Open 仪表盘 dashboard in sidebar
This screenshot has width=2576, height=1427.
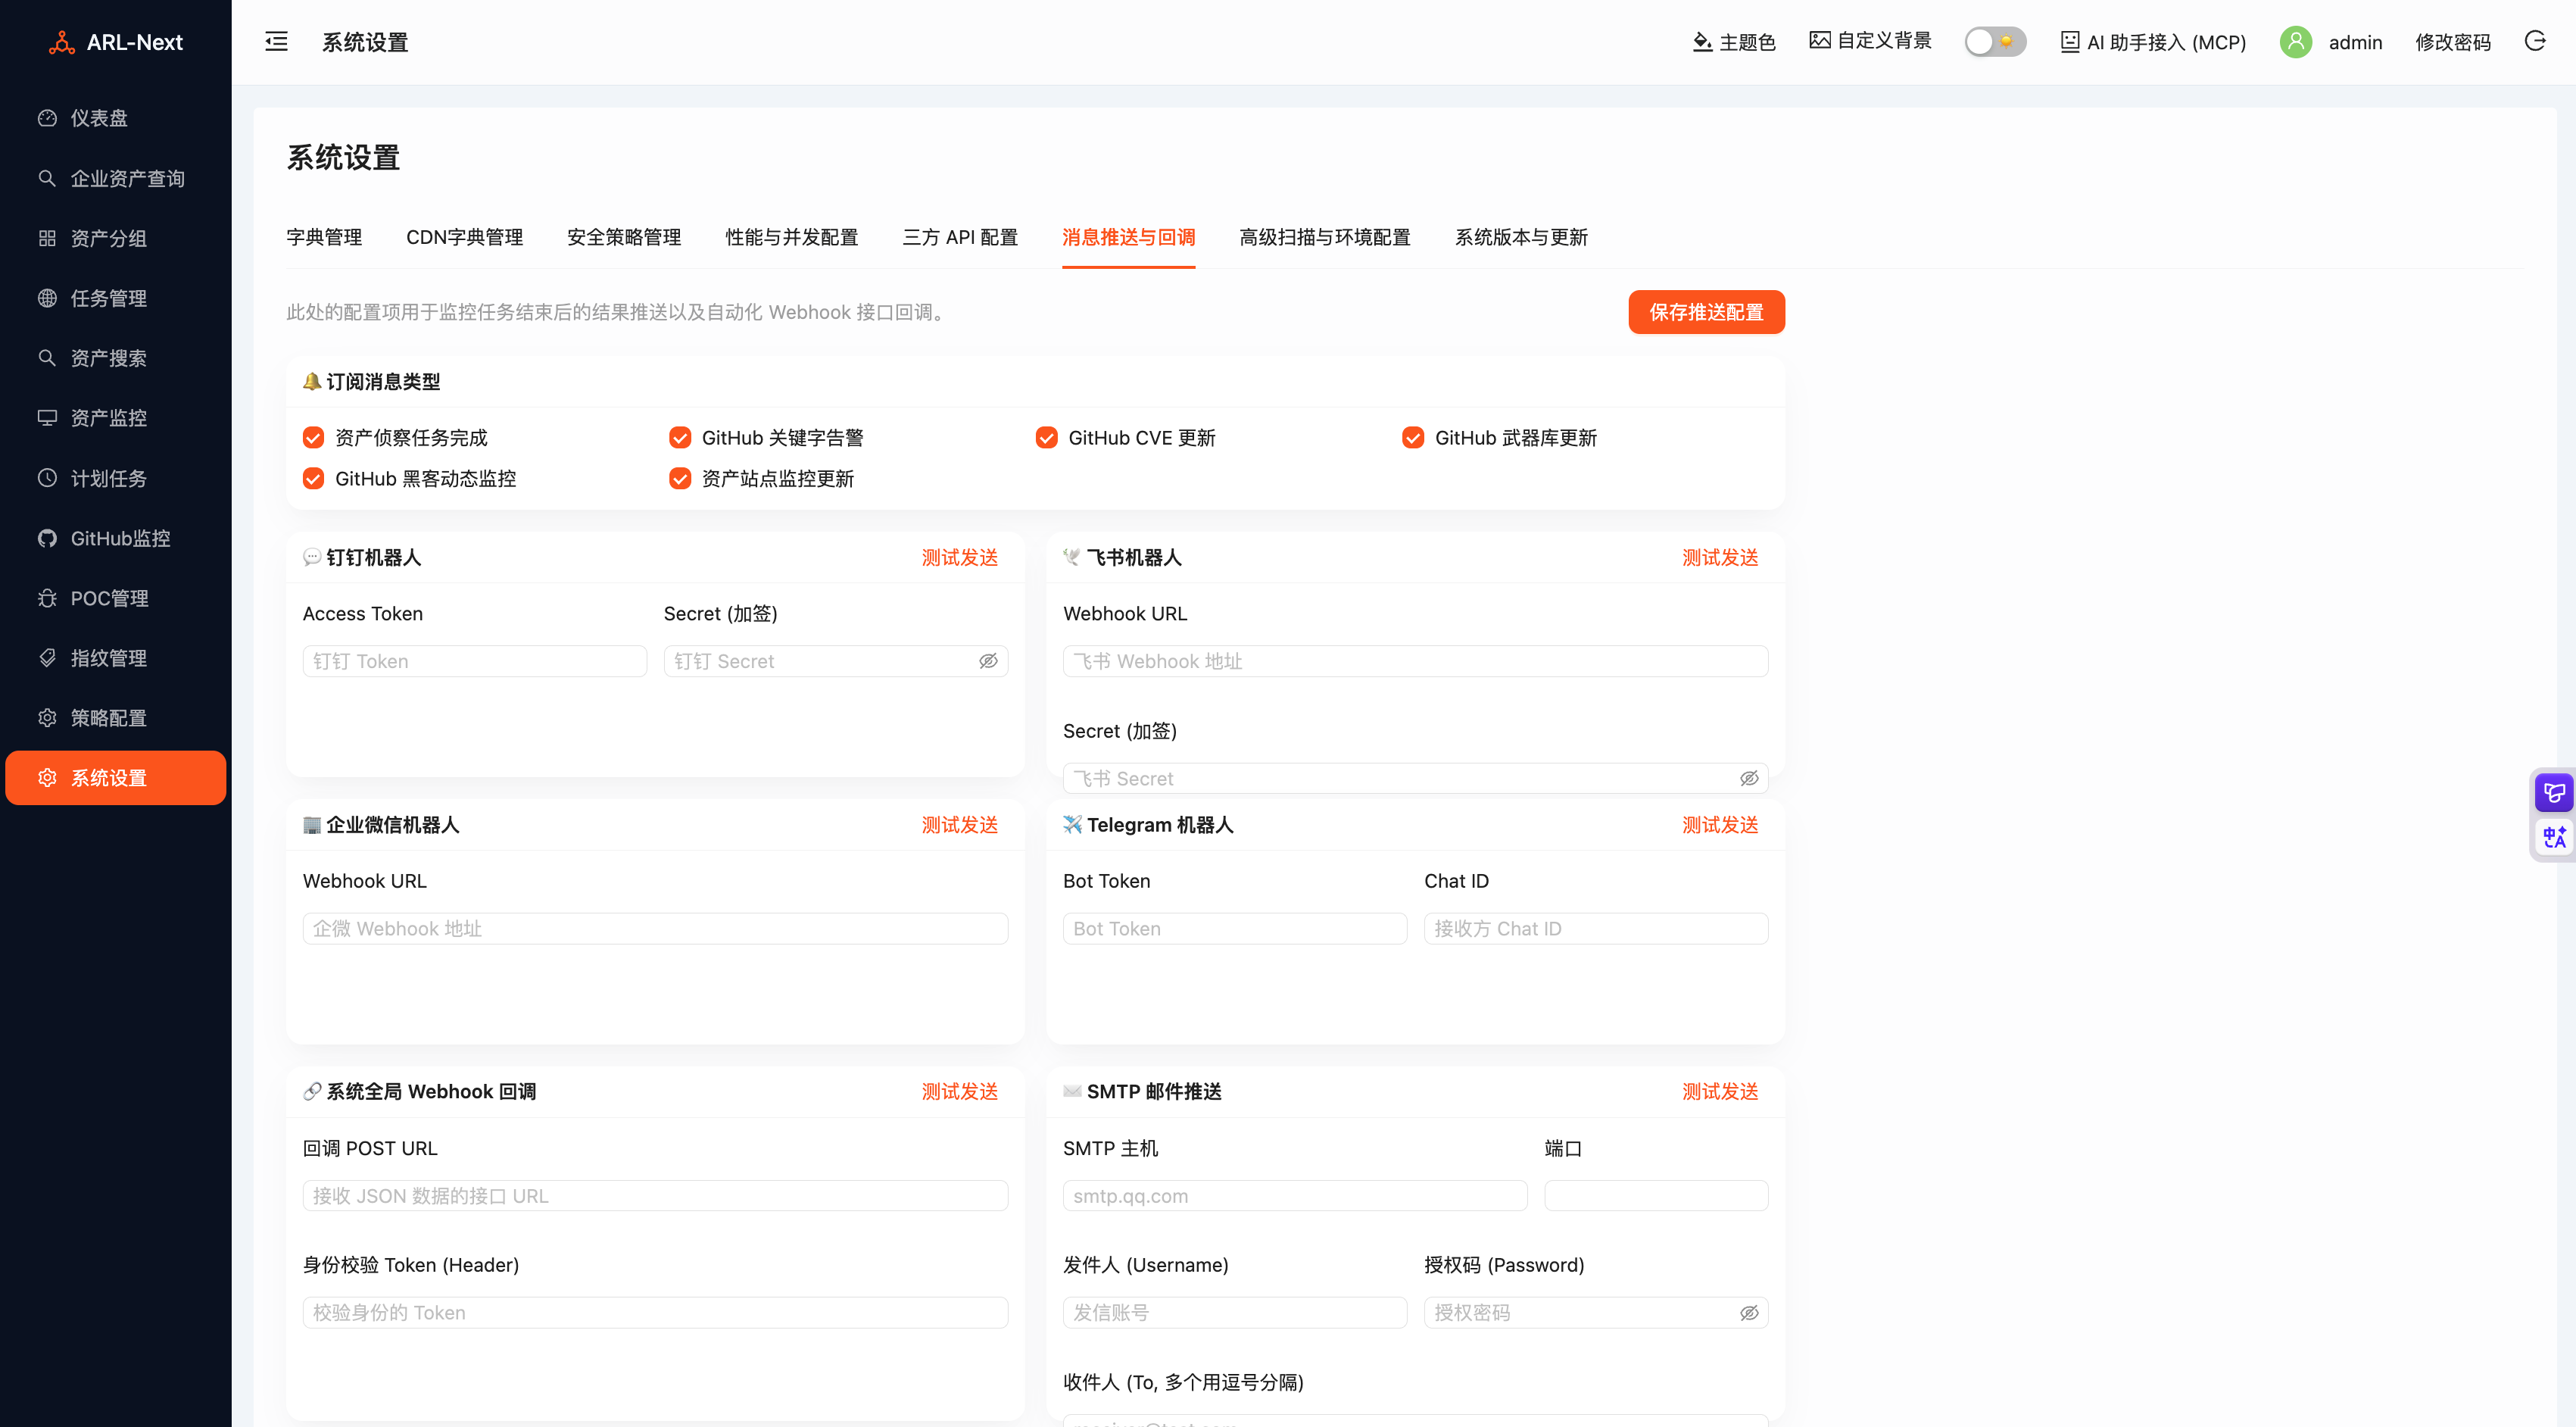point(116,118)
